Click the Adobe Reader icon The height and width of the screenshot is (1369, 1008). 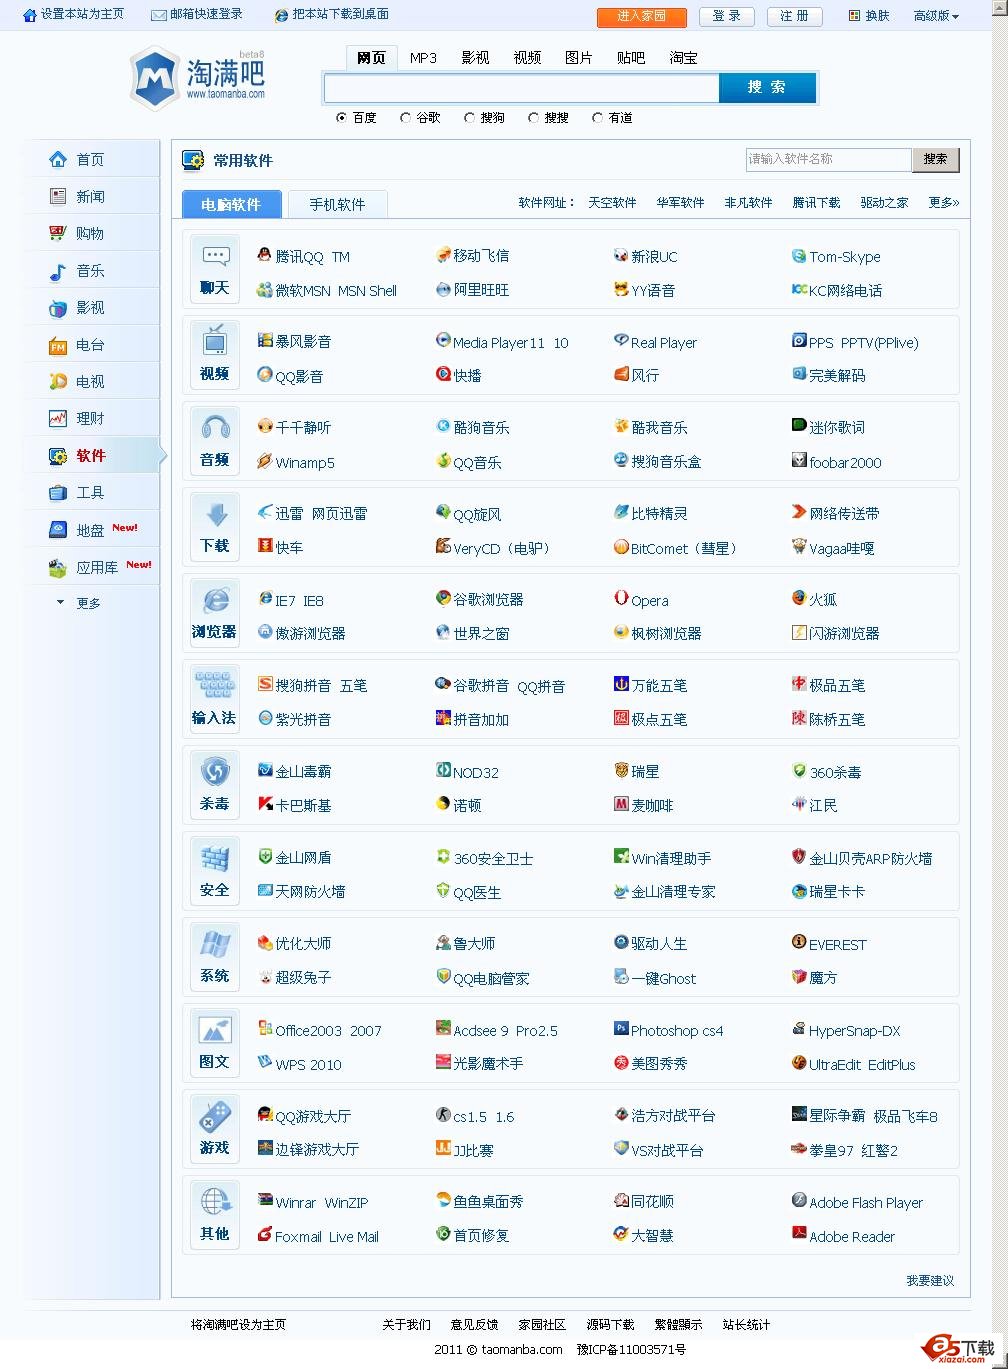[799, 1234]
